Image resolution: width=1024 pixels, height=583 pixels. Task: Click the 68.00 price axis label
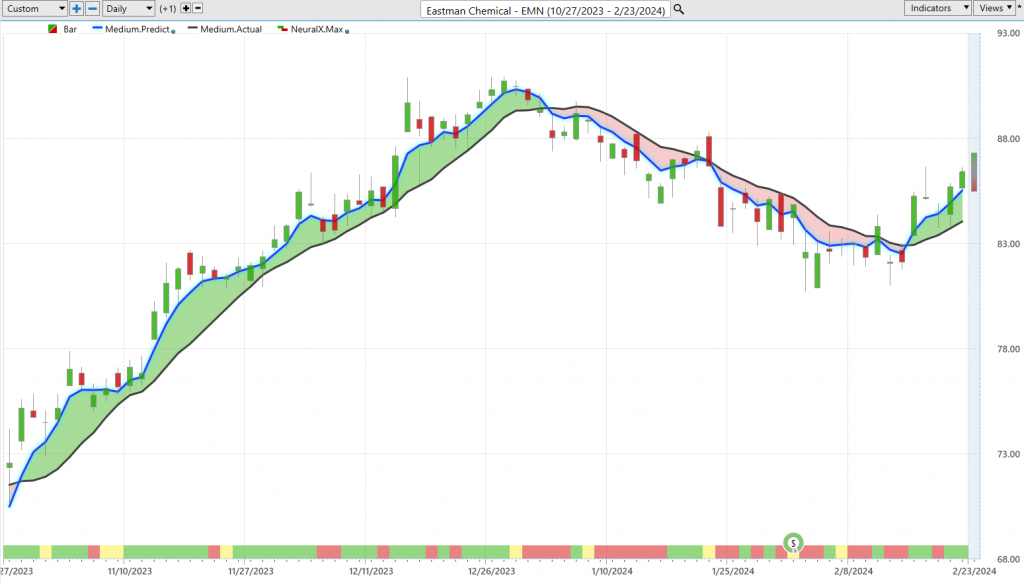pyautogui.click(x=1008, y=559)
